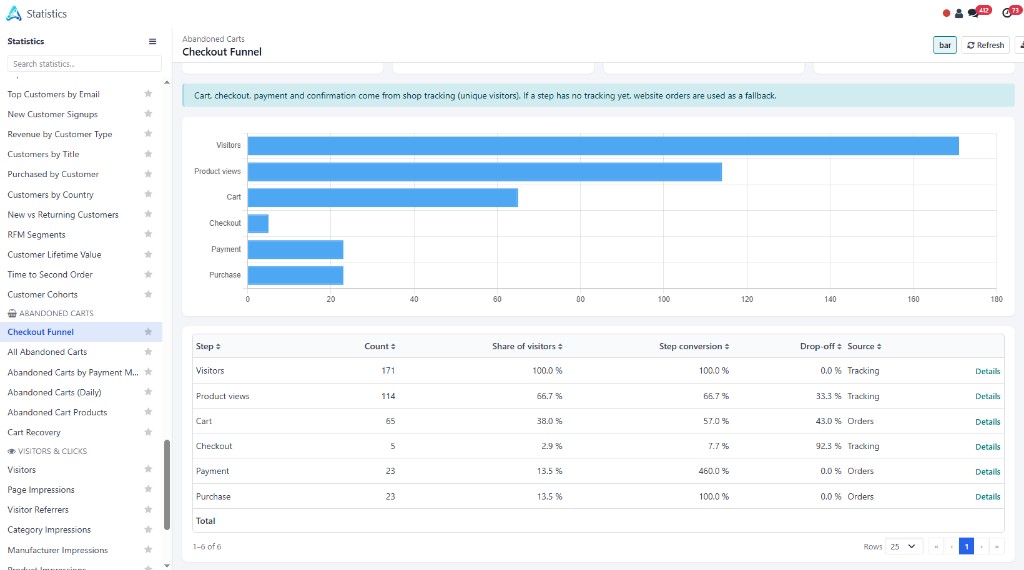Star the Purchased by Customer report
The image size is (1024, 570).
148,174
